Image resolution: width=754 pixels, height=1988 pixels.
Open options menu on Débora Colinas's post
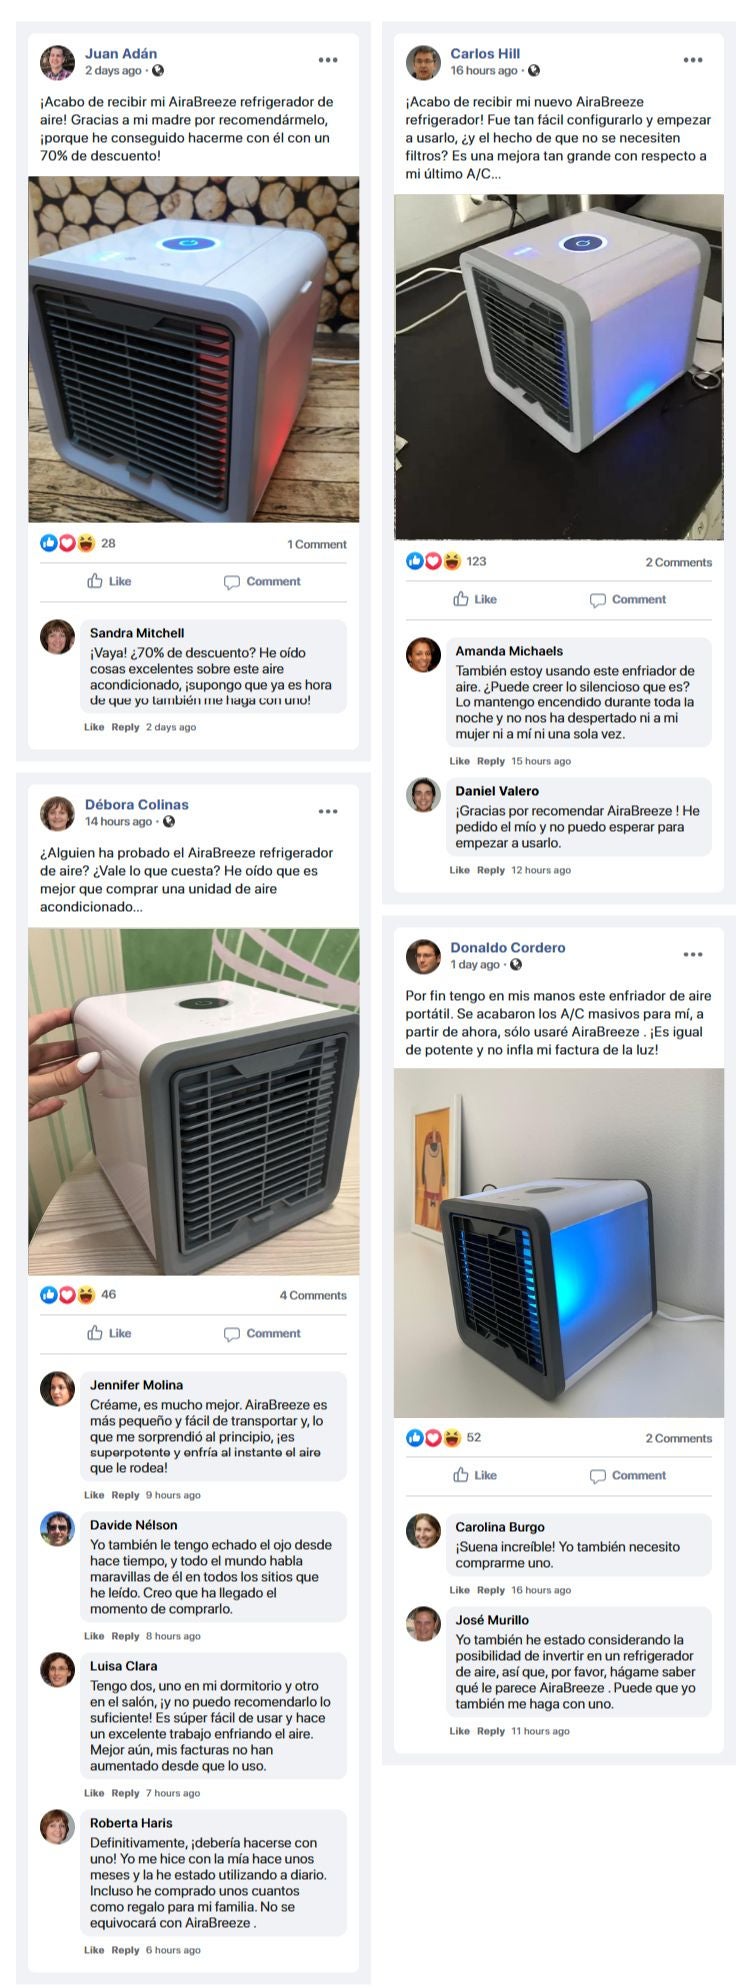pyautogui.click(x=328, y=811)
